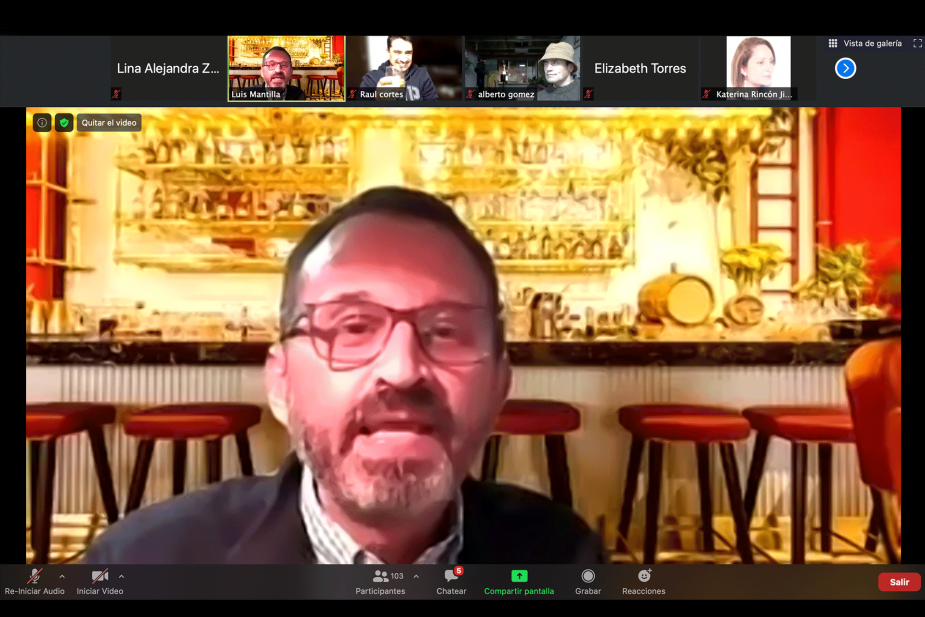
Task: Click Quitar el video button
Action: click(109, 123)
